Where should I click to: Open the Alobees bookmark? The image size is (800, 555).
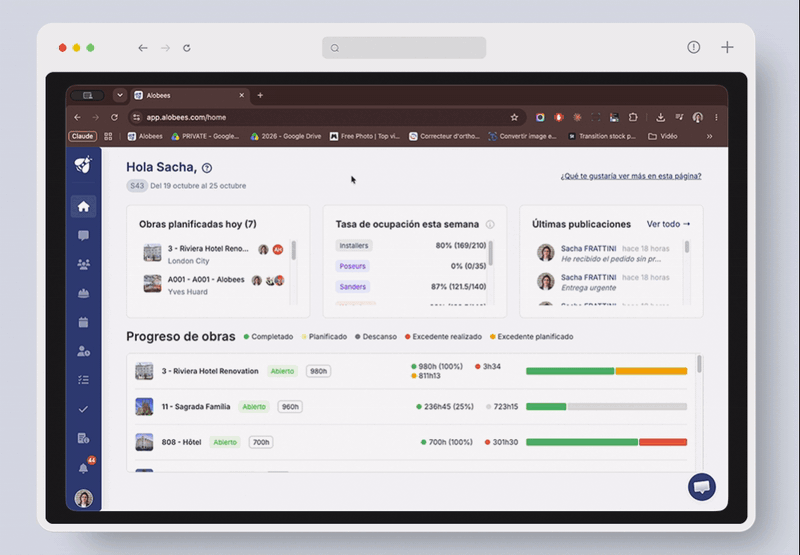(x=145, y=136)
